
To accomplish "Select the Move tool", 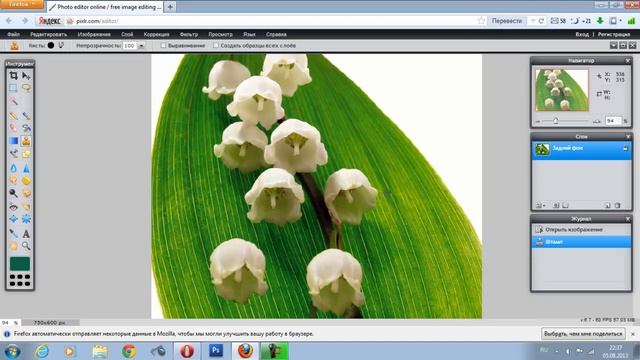I will pyautogui.click(x=26, y=76).
